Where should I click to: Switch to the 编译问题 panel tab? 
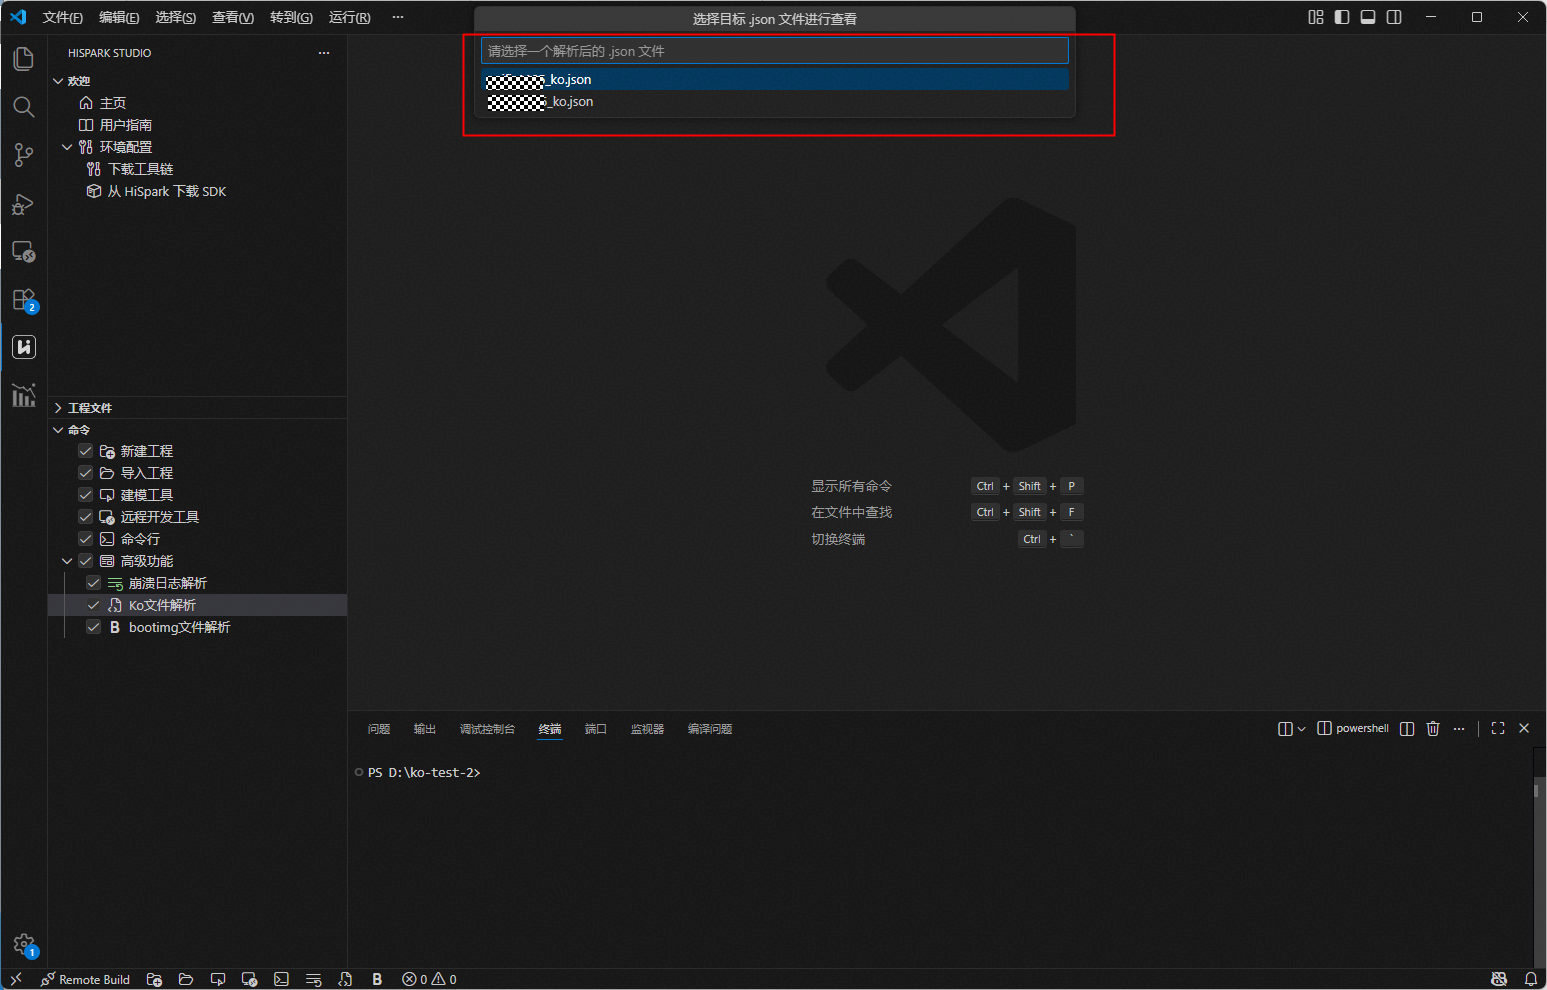click(710, 729)
